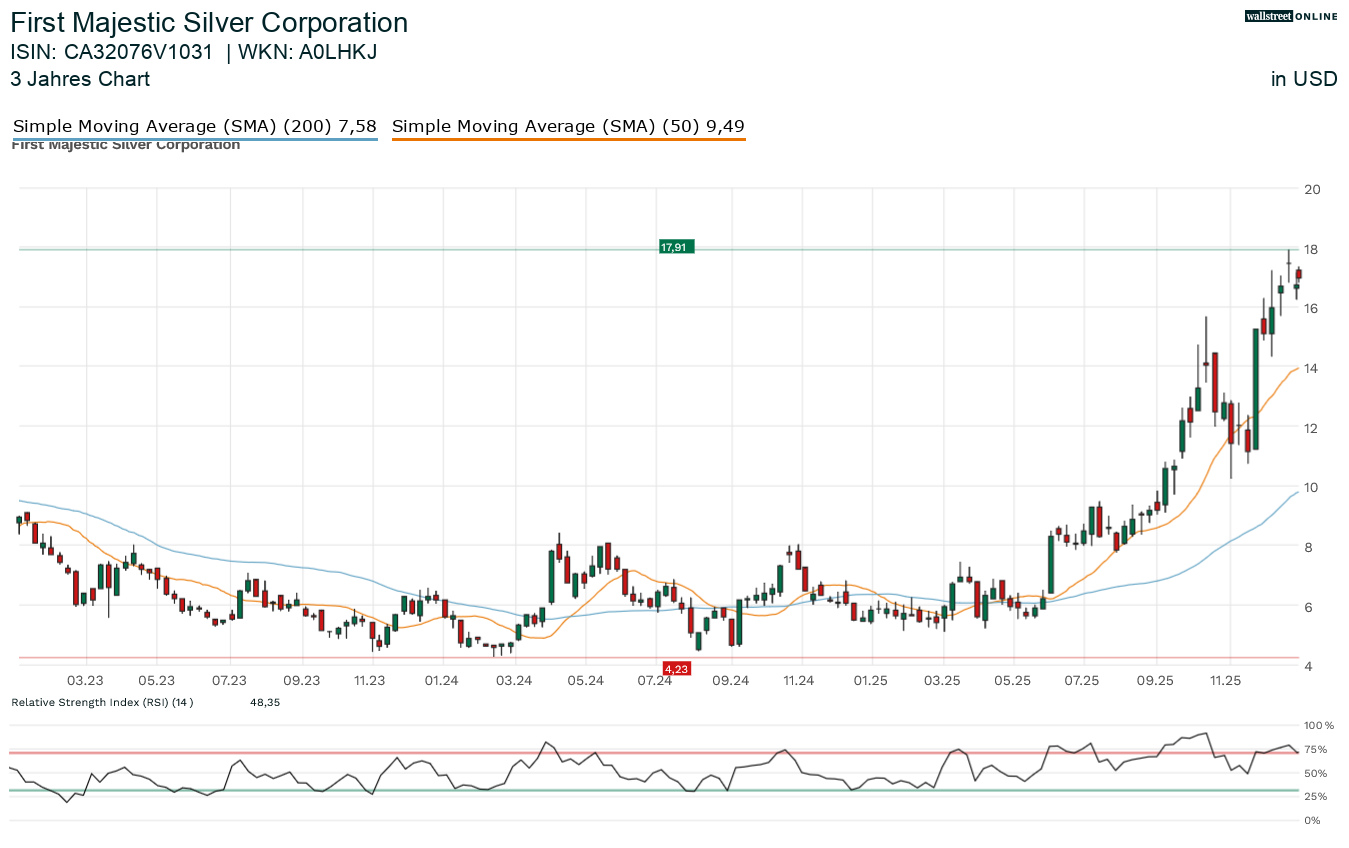Viewport: 1349px width, 848px height.
Task: Click the "in USD" currency label
Action: coord(1303,79)
